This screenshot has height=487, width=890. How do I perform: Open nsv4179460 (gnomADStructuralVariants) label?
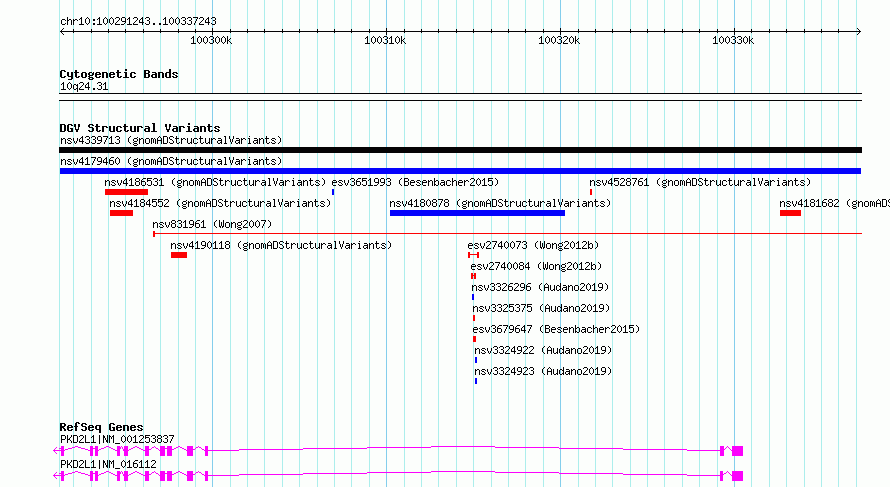171,161
